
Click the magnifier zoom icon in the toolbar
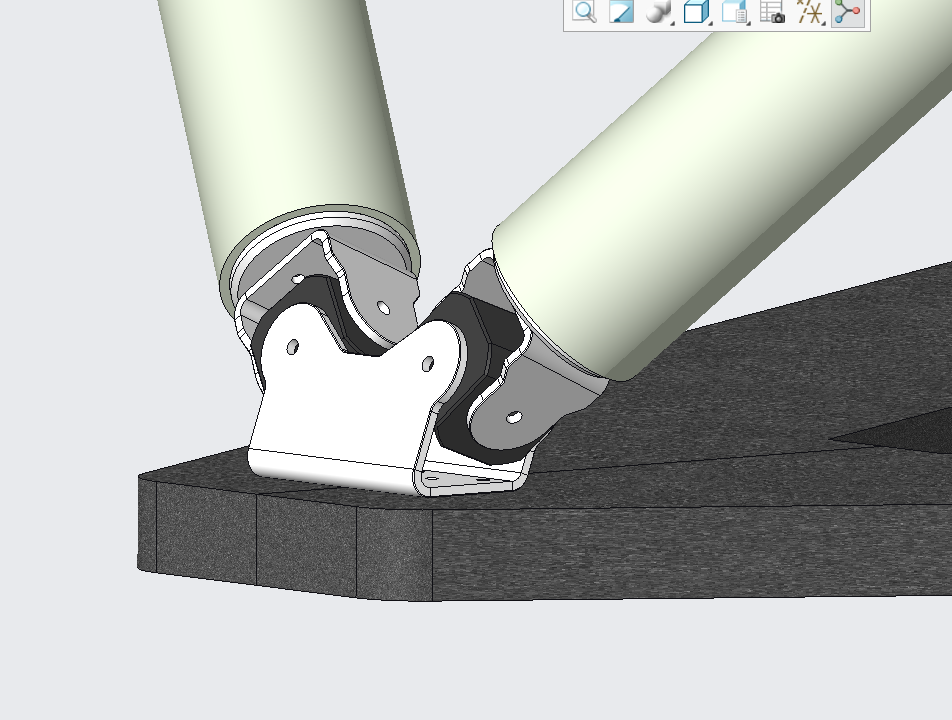pyautogui.click(x=584, y=12)
